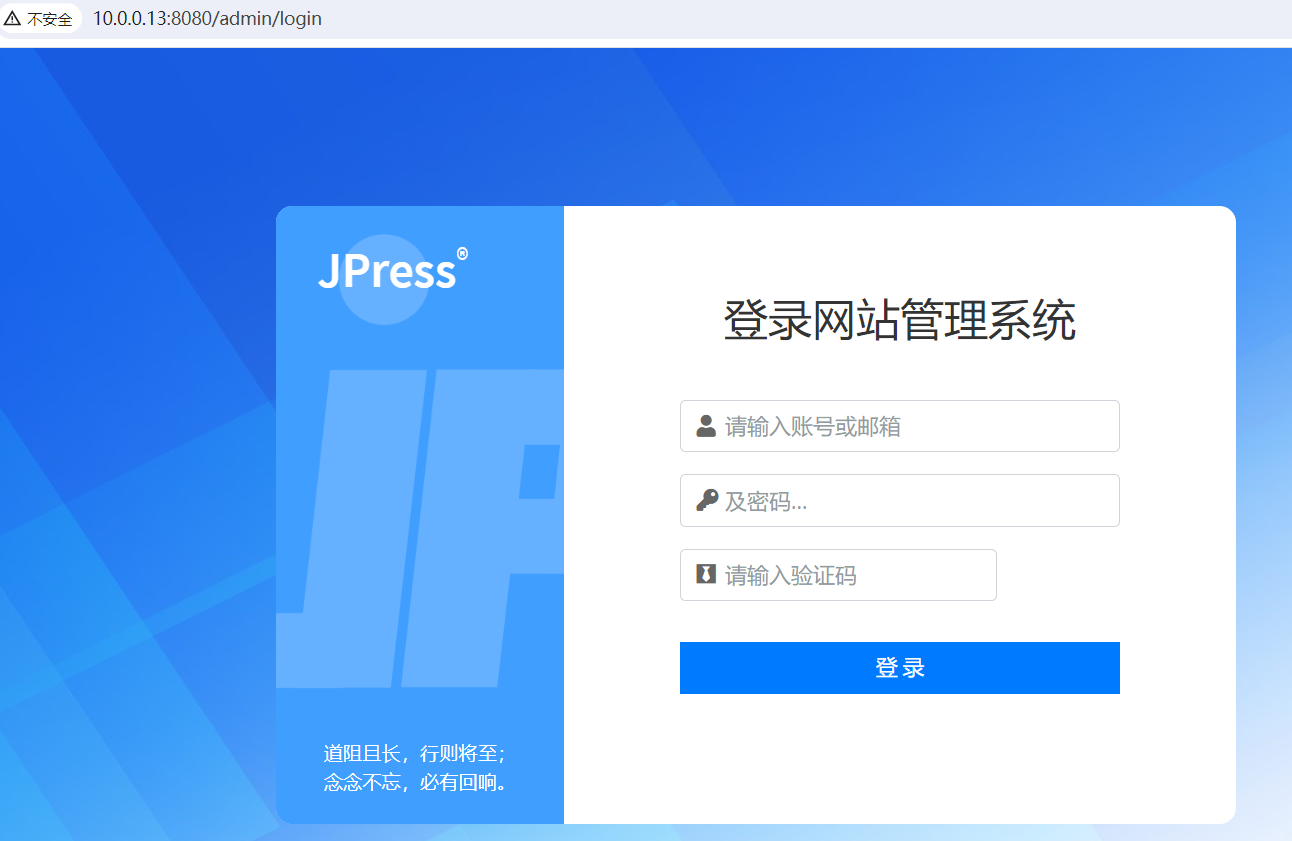Click the heading 登录网站管理系统
This screenshot has width=1292, height=841.
pos(900,321)
